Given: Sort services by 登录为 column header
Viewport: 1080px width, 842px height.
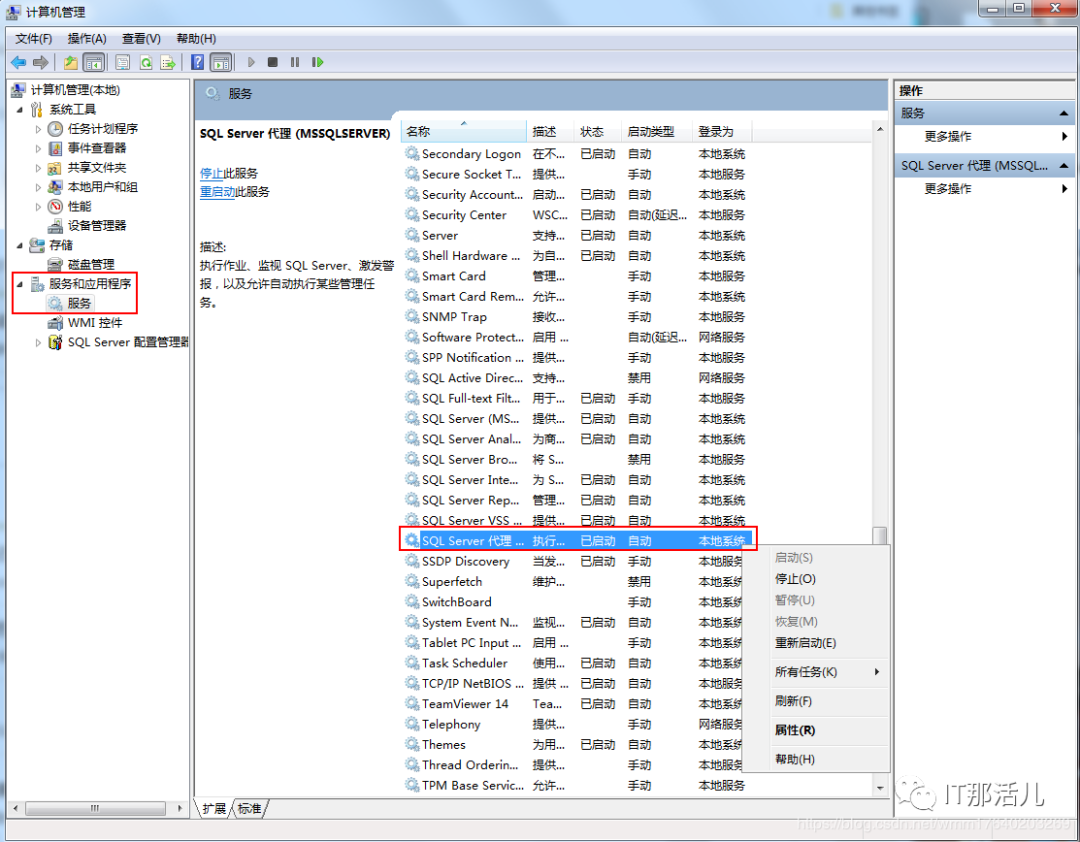Looking at the screenshot, I should (721, 132).
